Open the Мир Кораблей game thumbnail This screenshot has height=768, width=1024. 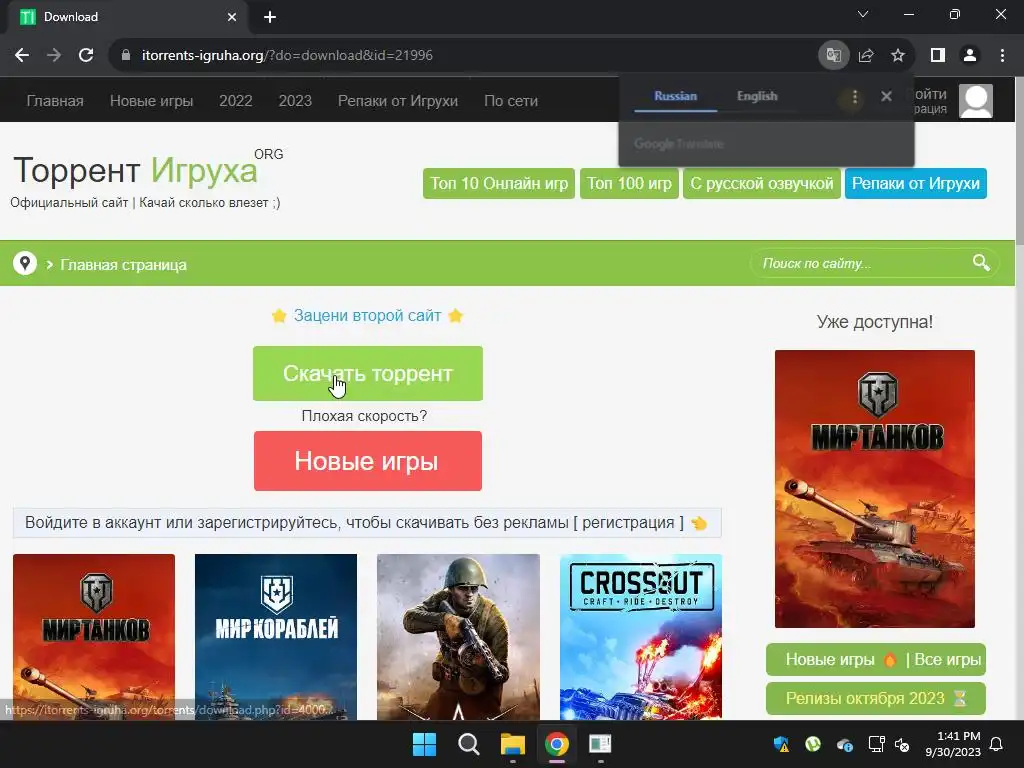(x=276, y=637)
